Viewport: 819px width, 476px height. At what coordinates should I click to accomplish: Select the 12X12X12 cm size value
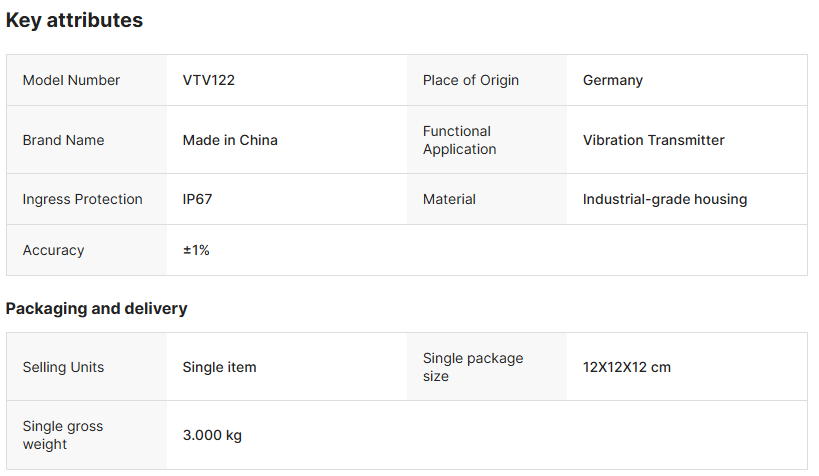626,367
